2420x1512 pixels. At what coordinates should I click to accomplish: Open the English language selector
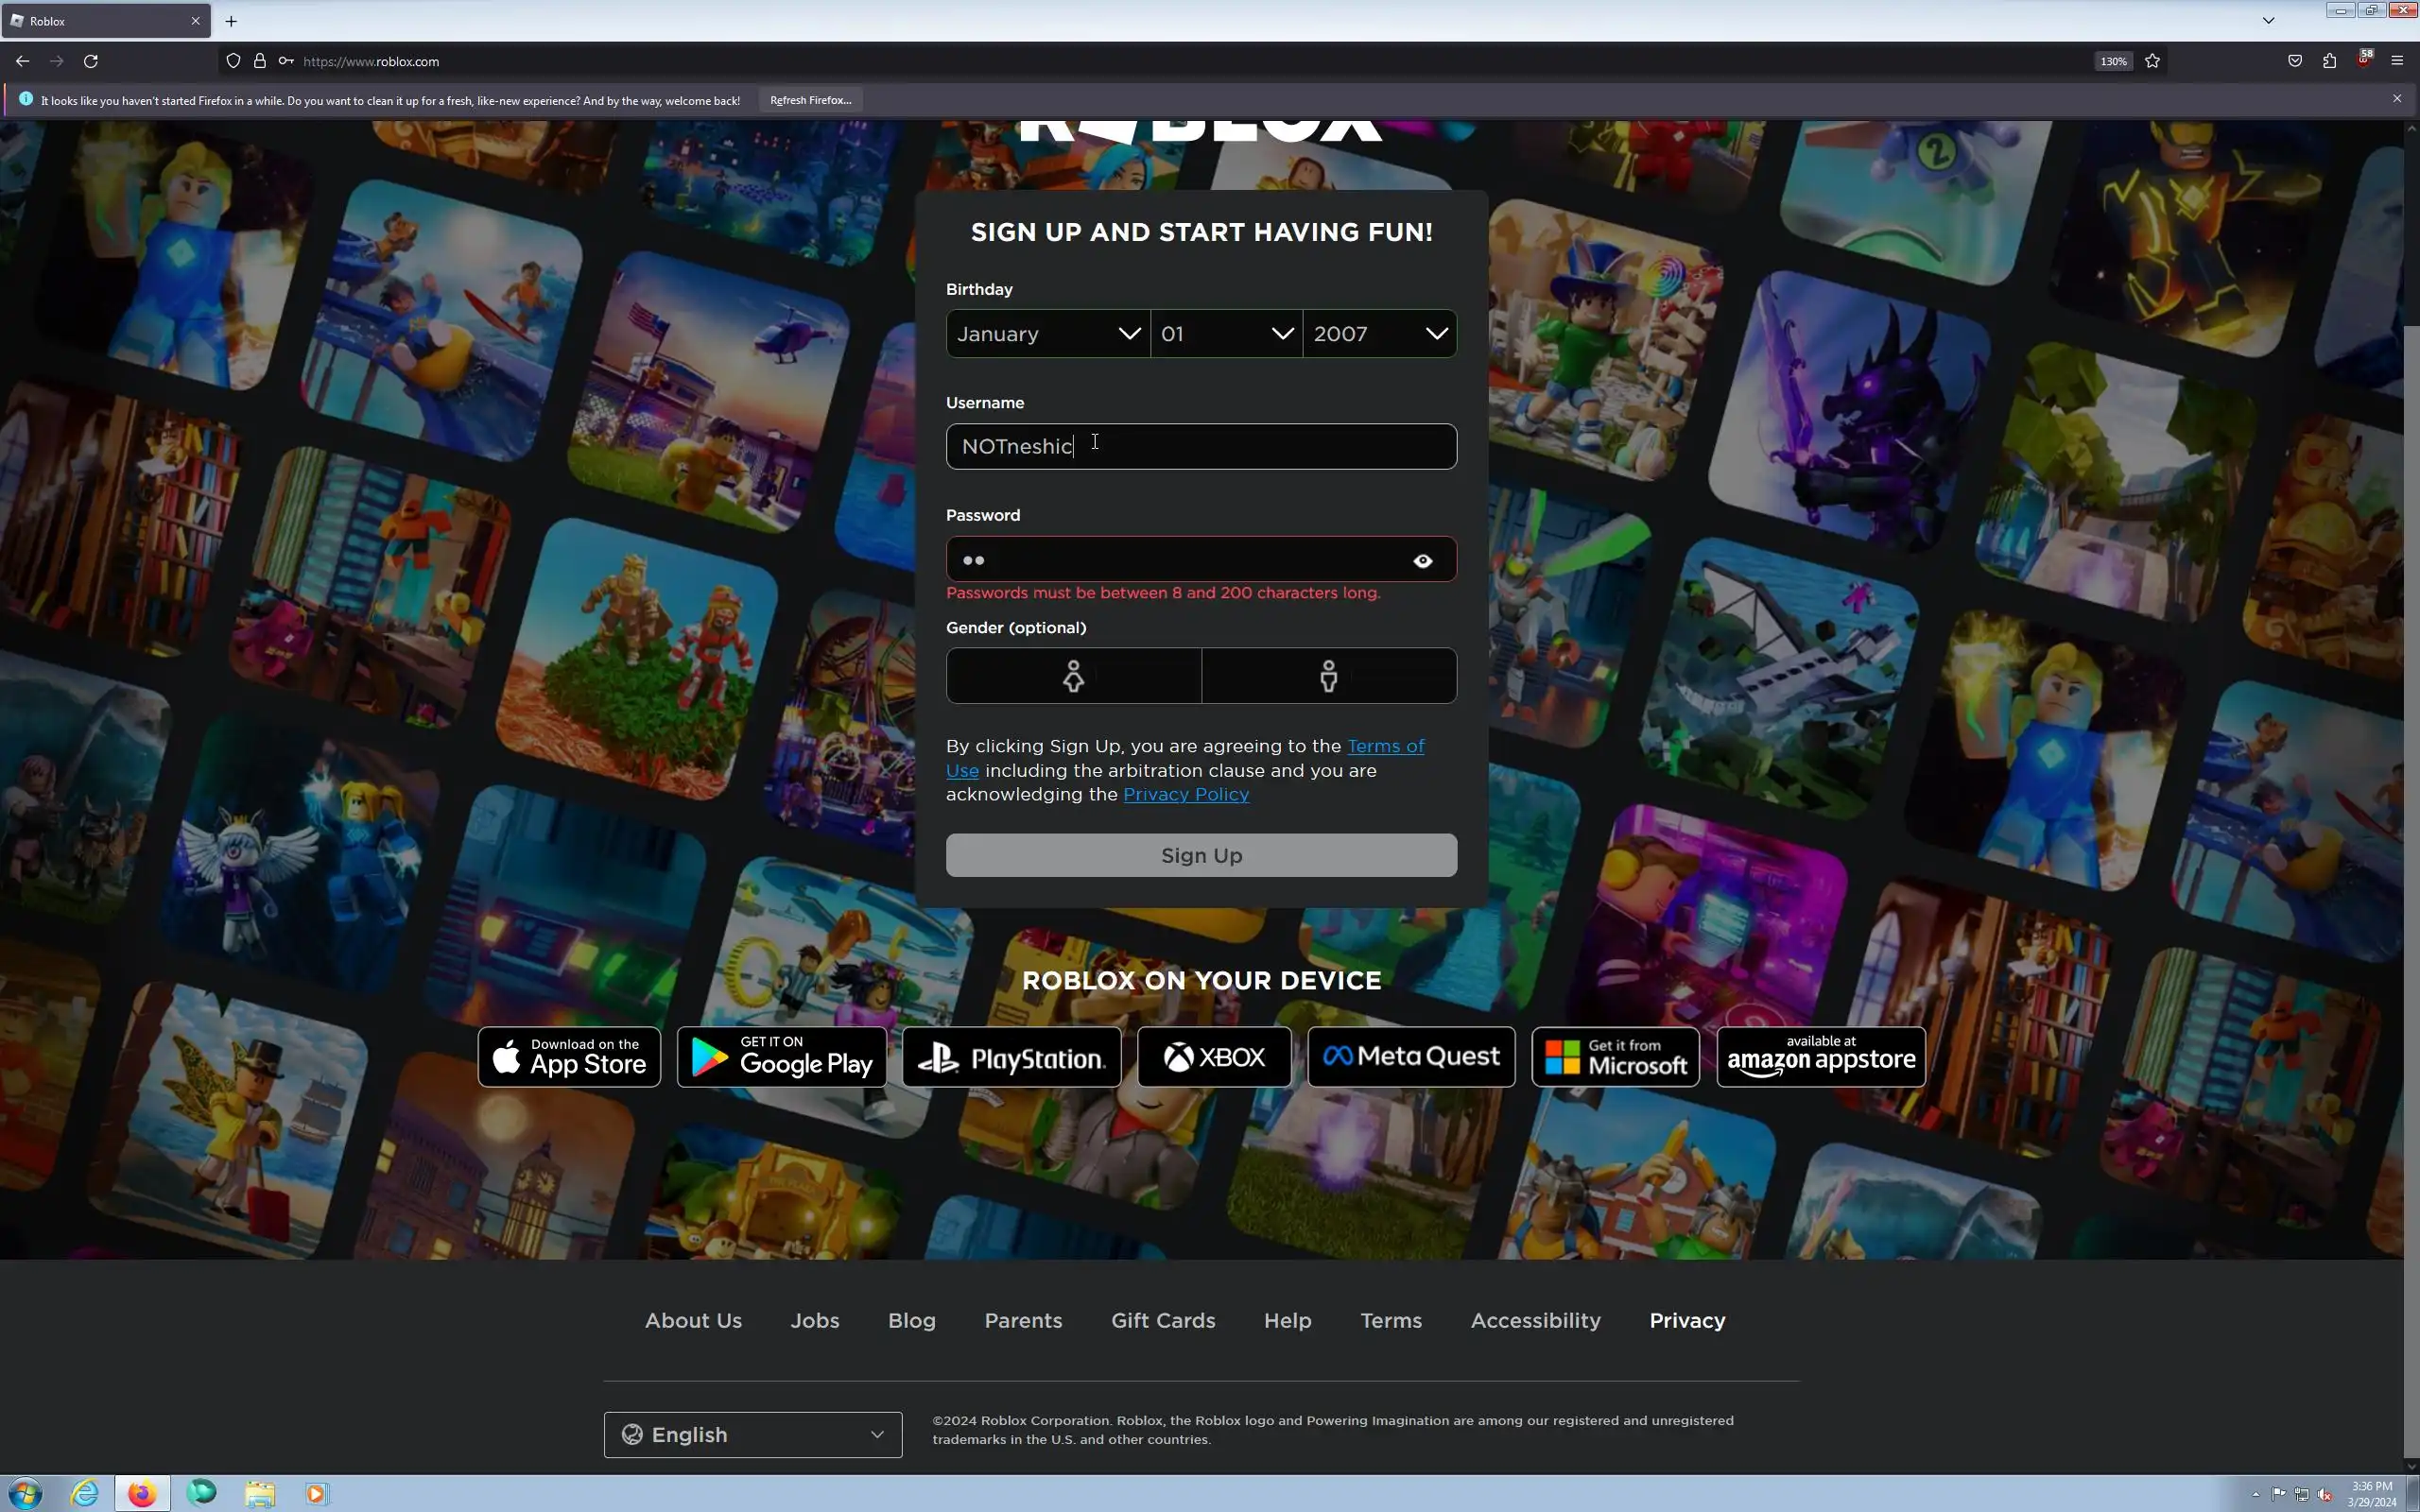(752, 1435)
